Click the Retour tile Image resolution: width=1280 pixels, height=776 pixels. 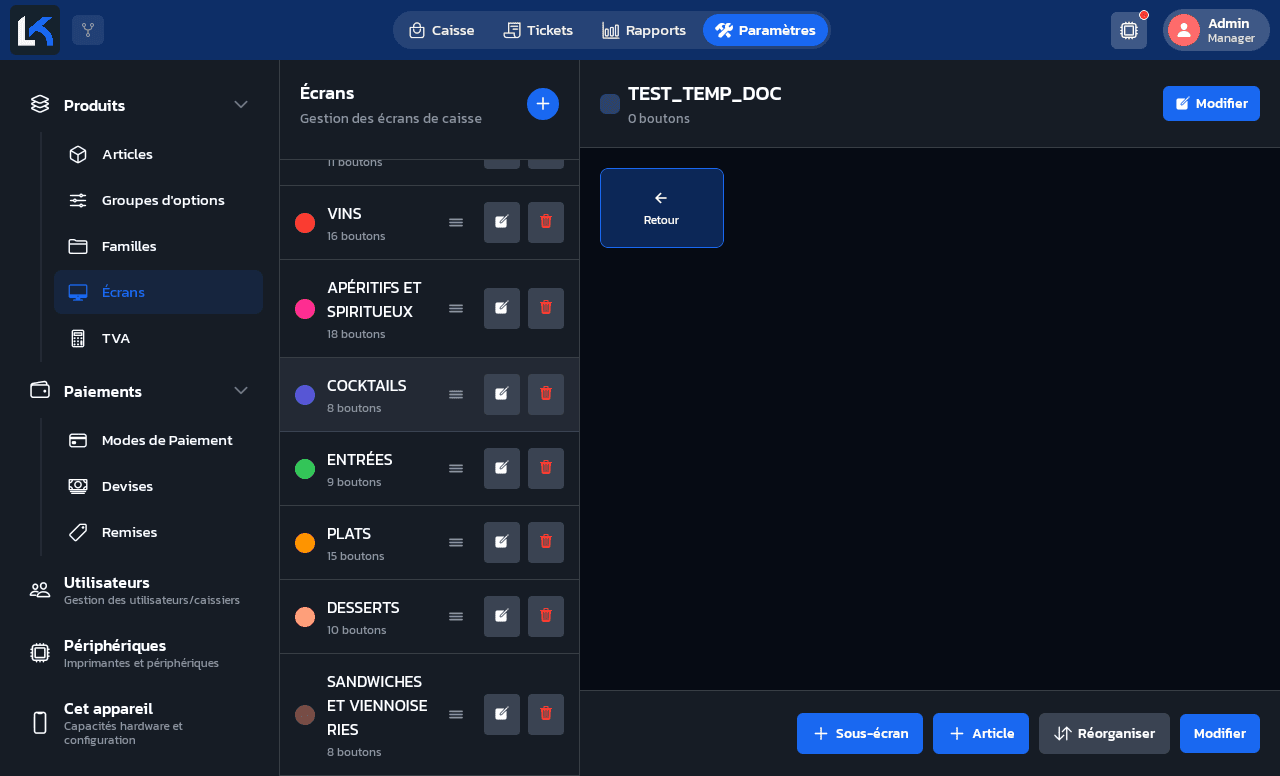[662, 208]
